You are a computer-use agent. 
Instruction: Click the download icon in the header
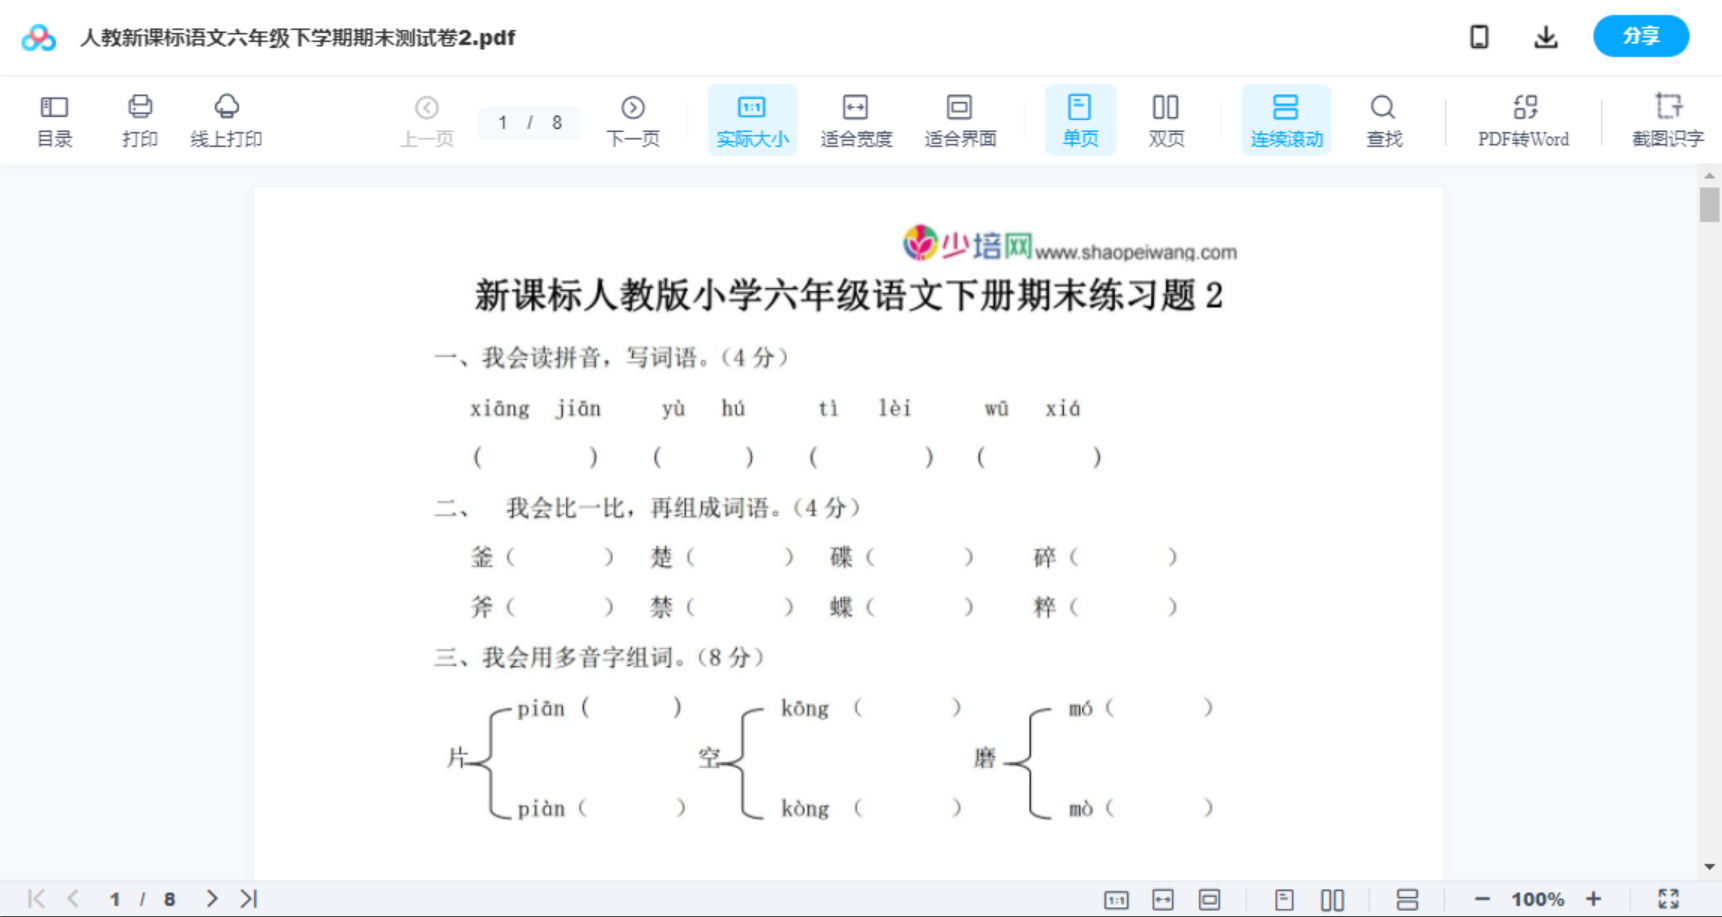[1545, 36]
